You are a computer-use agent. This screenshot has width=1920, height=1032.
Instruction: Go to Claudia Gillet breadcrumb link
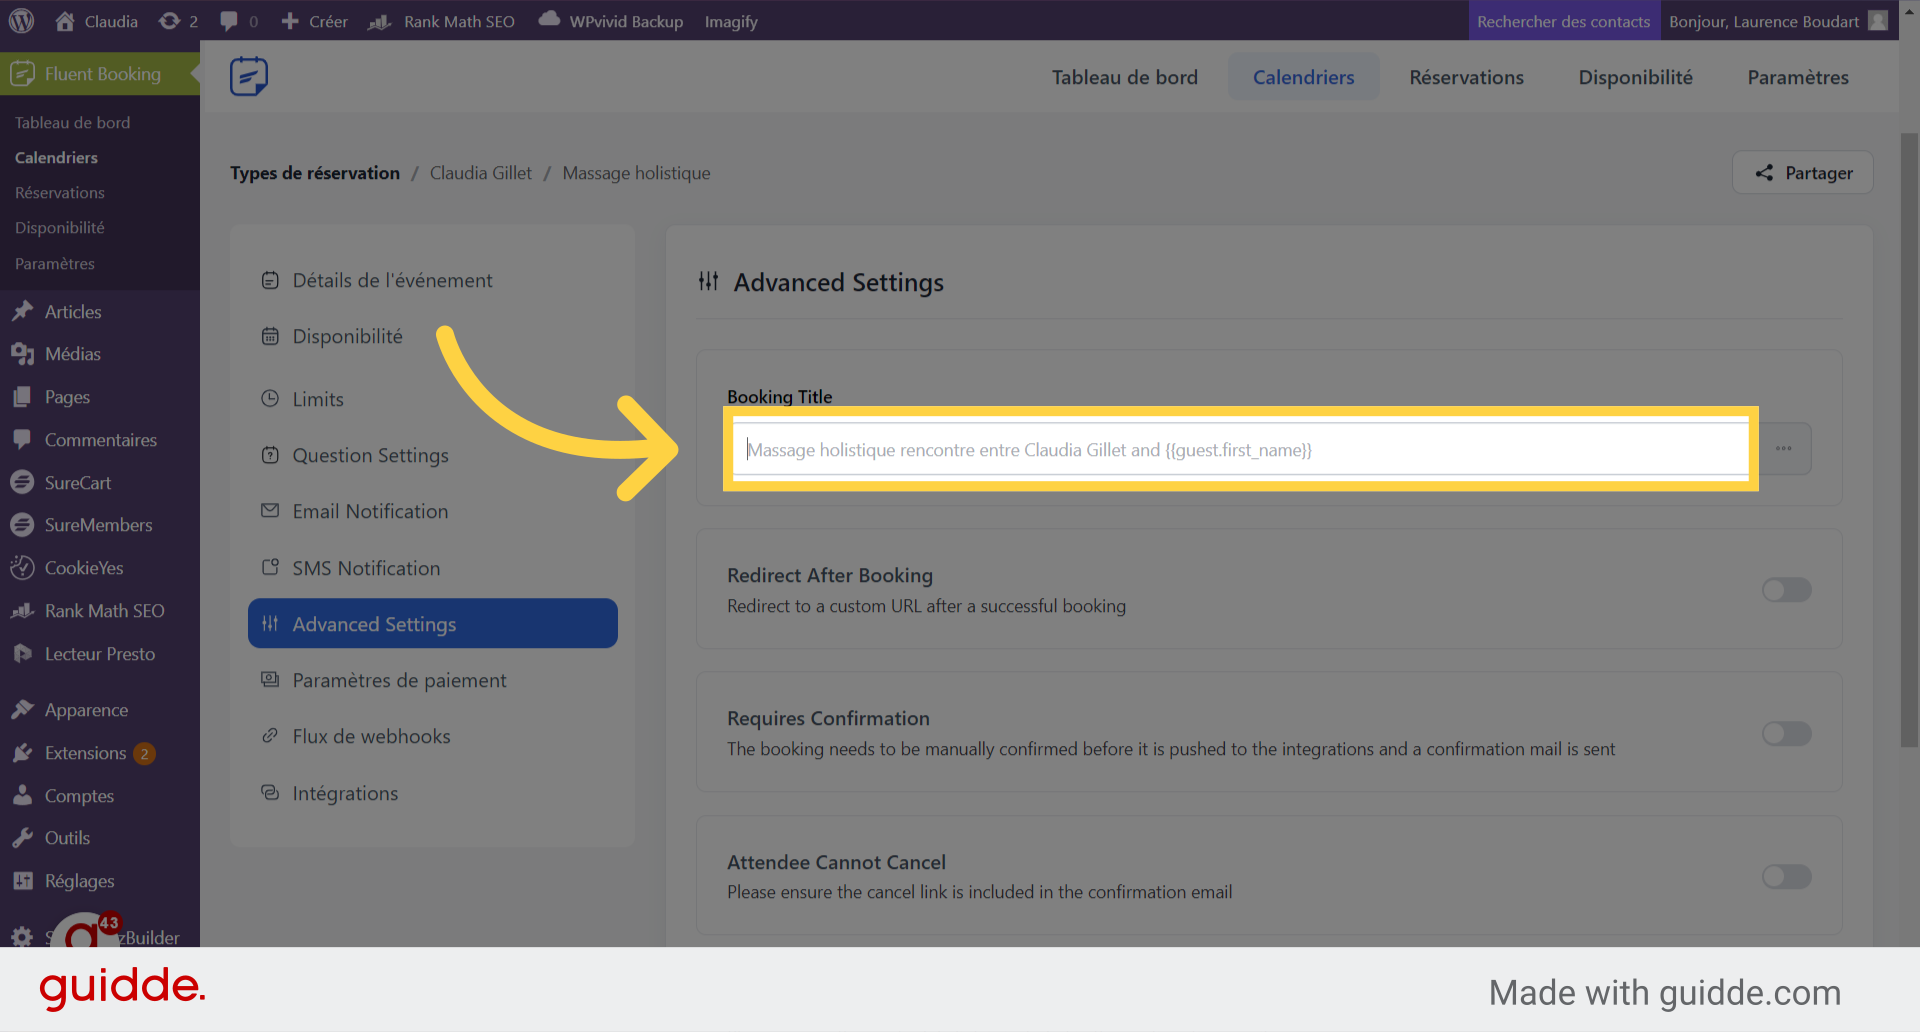click(481, 173)
